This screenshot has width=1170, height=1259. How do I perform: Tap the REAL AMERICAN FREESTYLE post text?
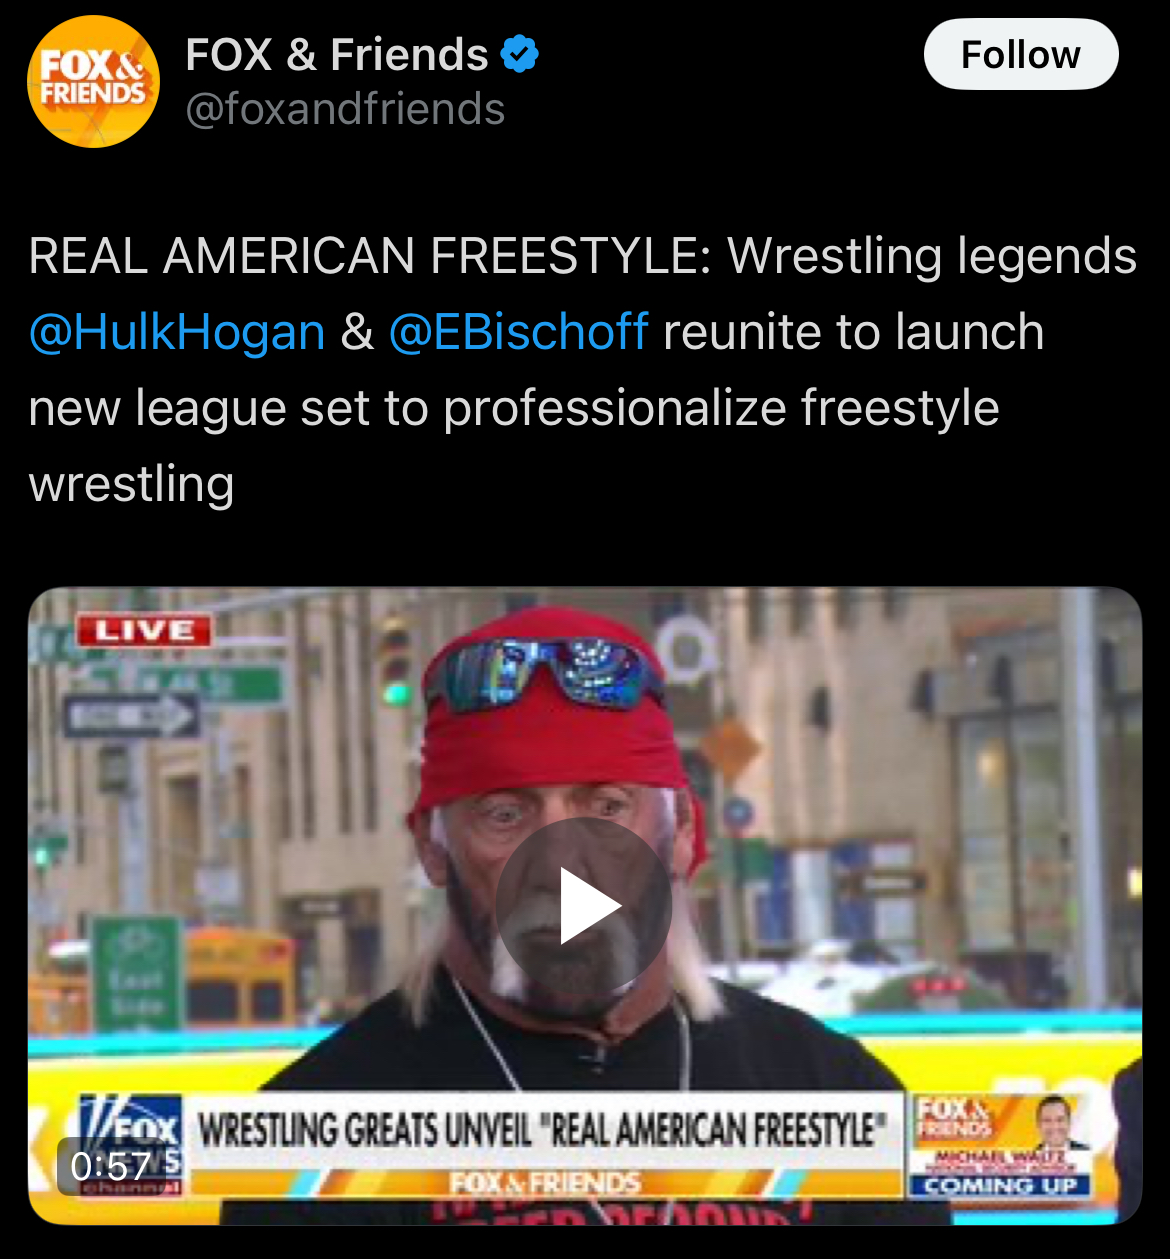tap(583, 370)
